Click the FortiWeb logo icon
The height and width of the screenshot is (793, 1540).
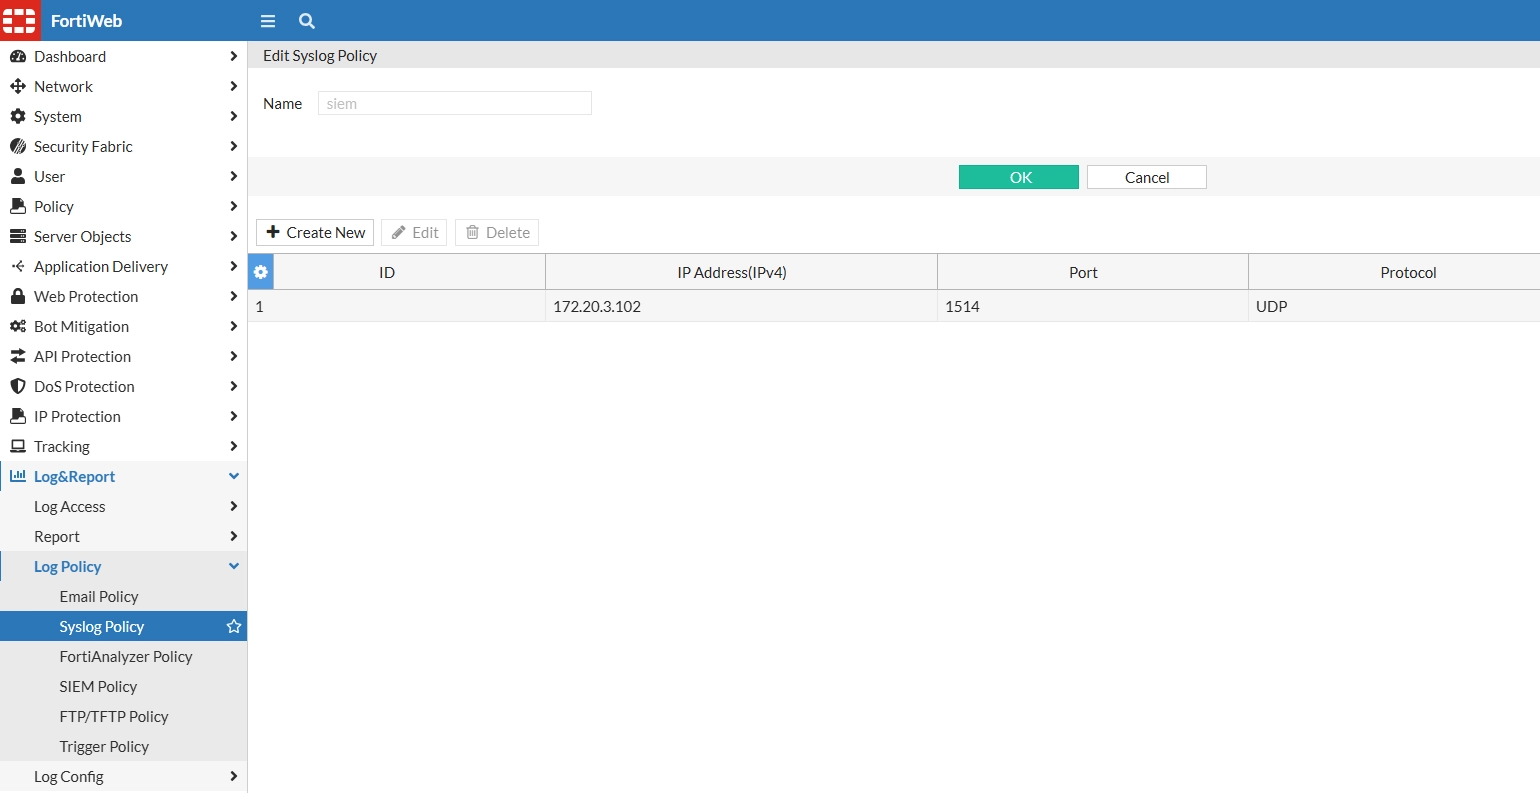tap(20, 20)
